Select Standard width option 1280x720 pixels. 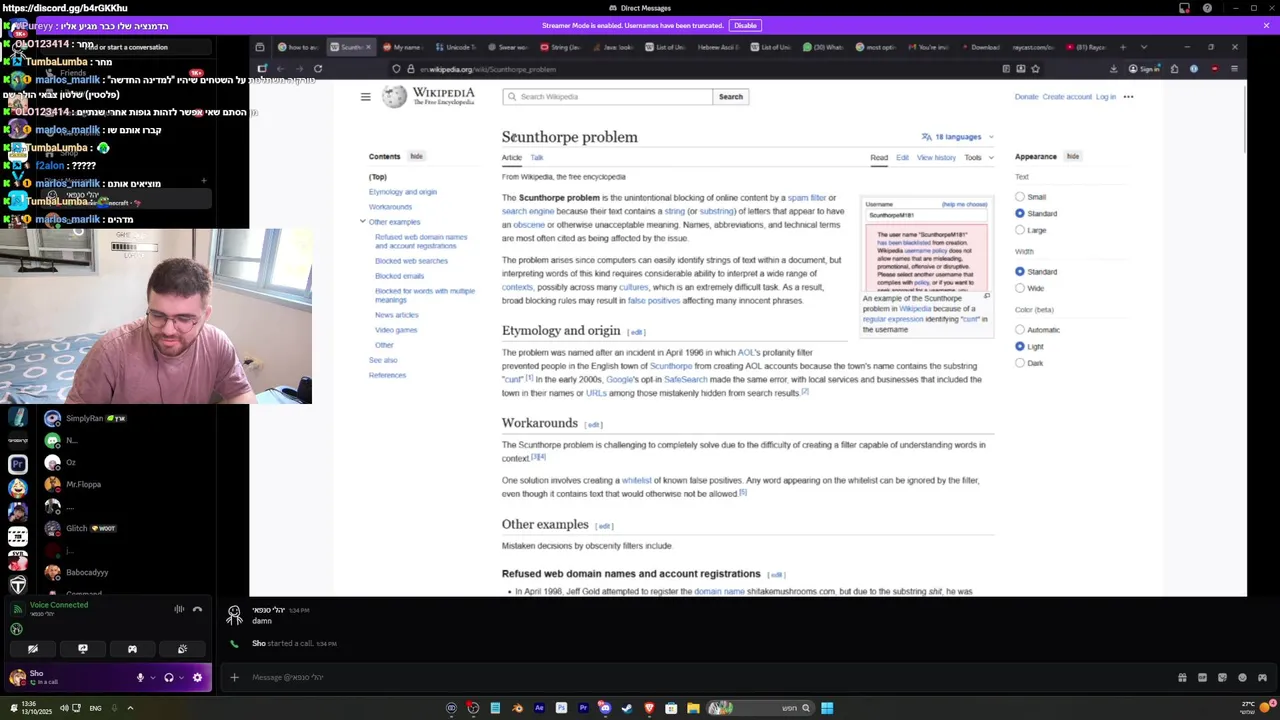pyautogui.click(x=1020, y=271)
